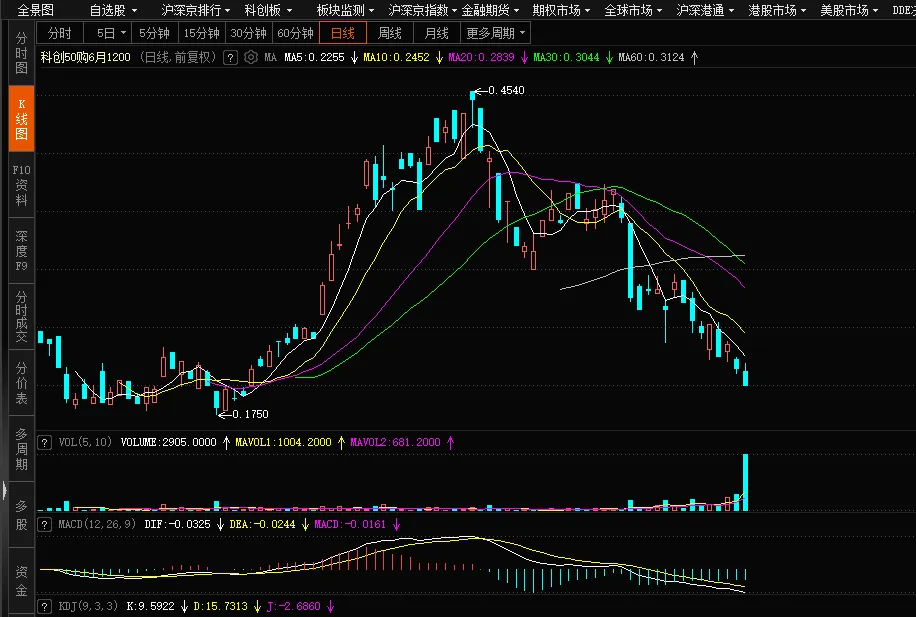This screenshot has height=617, width=916.
Task: Click the help icon next to 前复权
Action: (x=231, y=57)
